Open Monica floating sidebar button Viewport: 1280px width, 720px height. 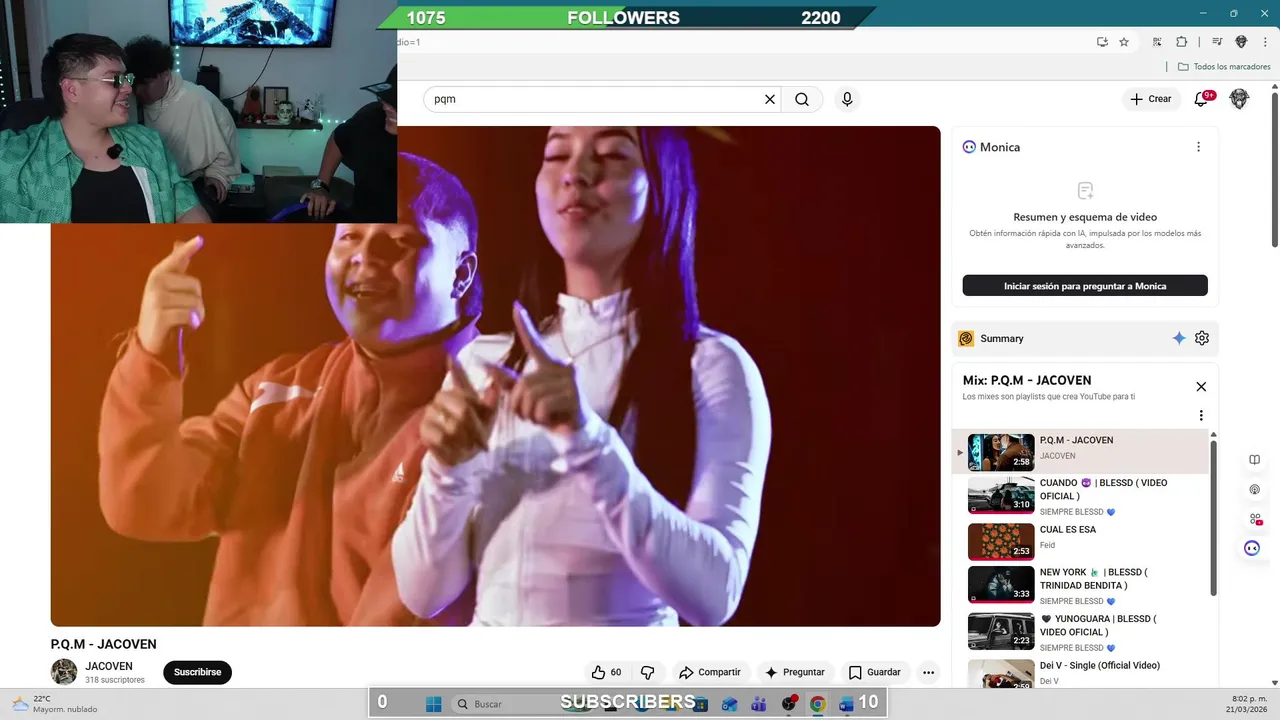coord(1252,548)
